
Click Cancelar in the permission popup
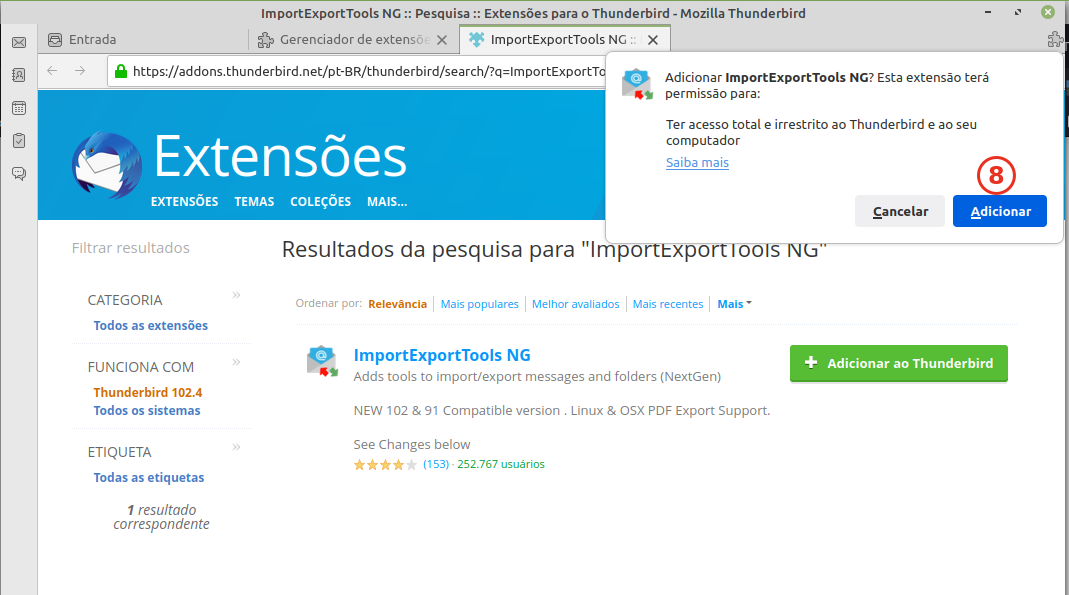click(900, 211)
